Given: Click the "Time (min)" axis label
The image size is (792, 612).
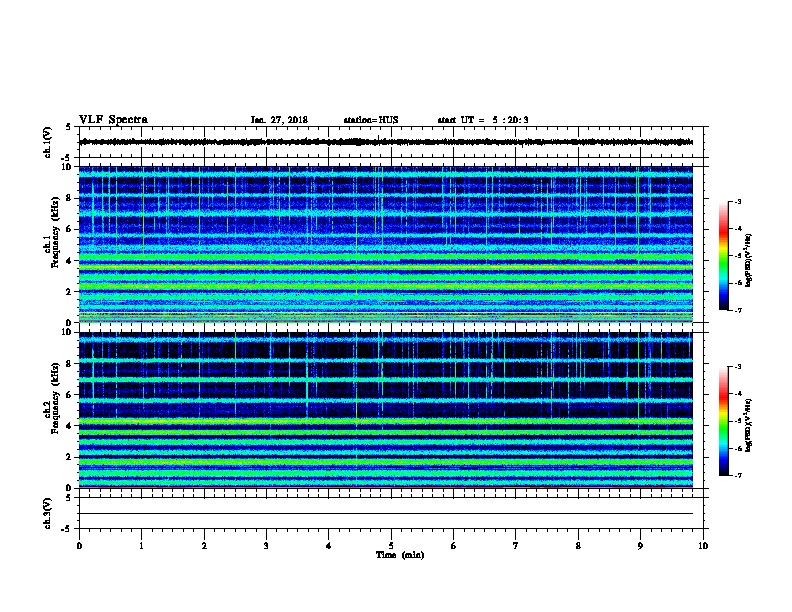Looking at the screenshot, I should coord(400,555).
